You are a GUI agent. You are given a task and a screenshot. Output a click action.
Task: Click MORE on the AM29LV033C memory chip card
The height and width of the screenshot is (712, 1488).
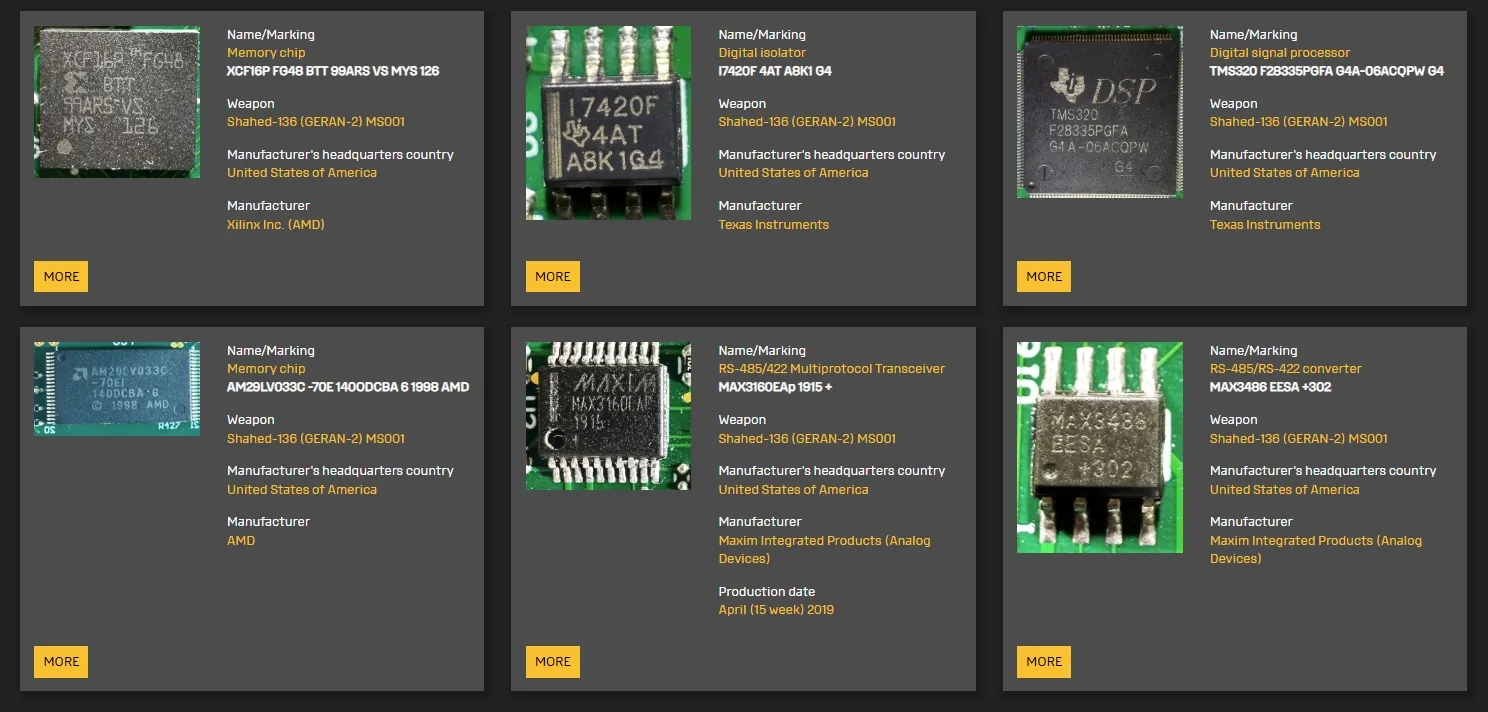click(61, 662)
